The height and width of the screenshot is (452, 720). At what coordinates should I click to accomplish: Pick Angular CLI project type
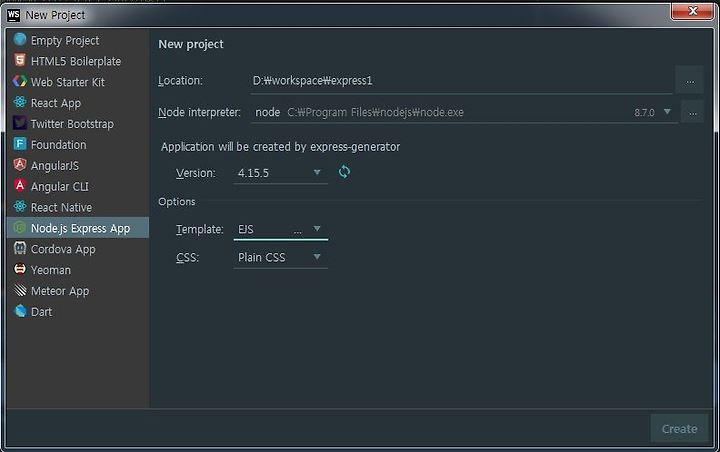coord(78,186)
